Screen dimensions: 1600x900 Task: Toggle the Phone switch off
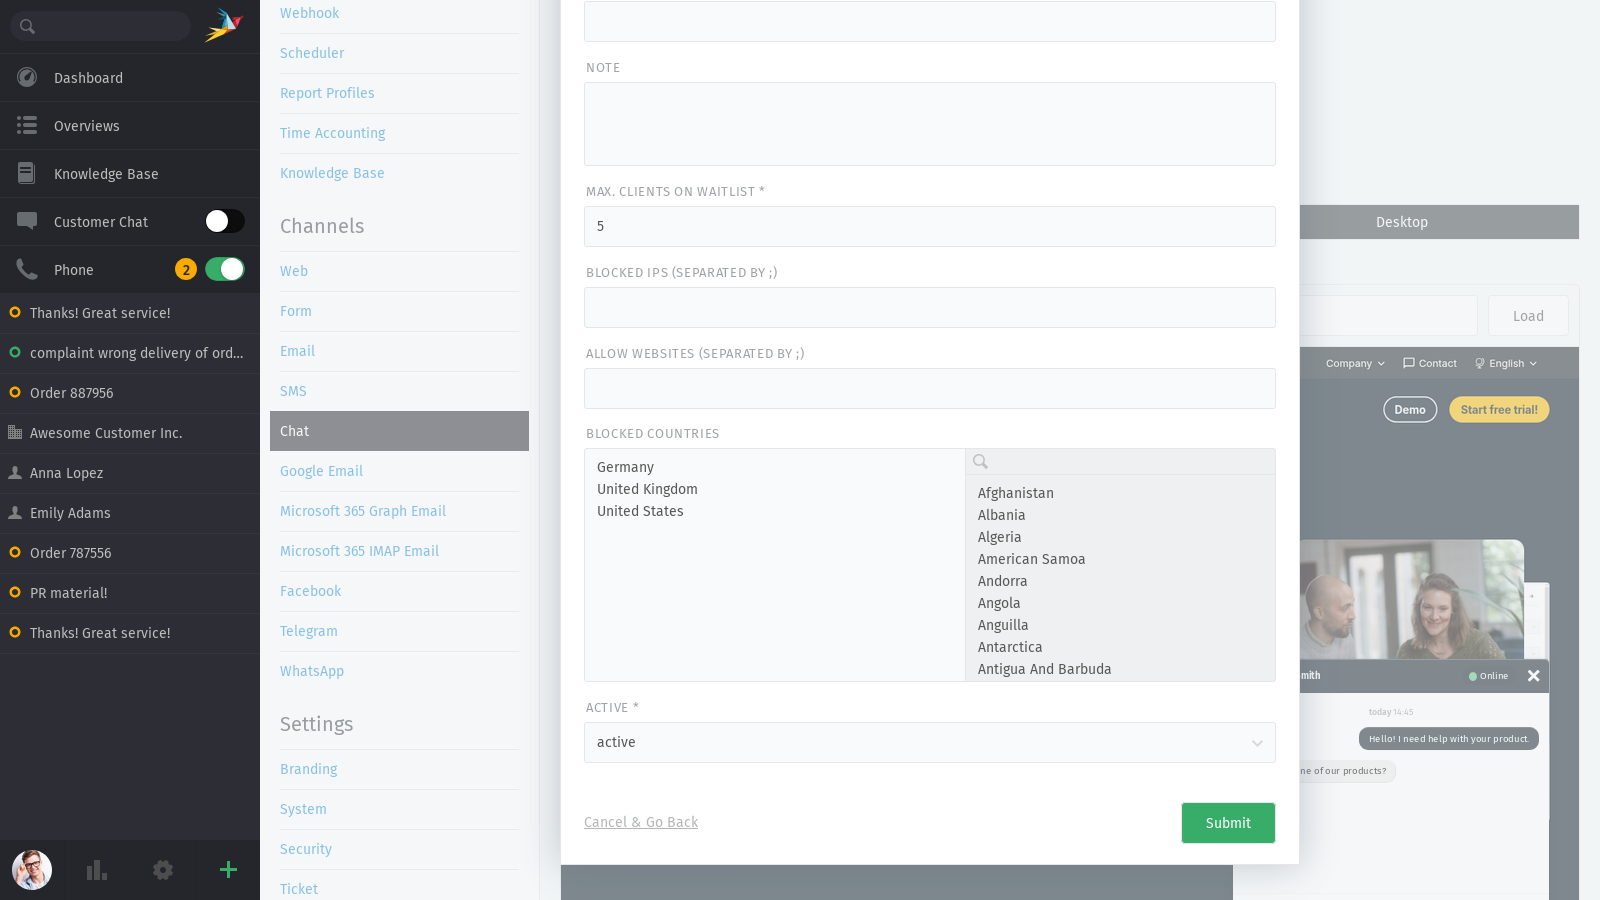click(x=225, y=269)
